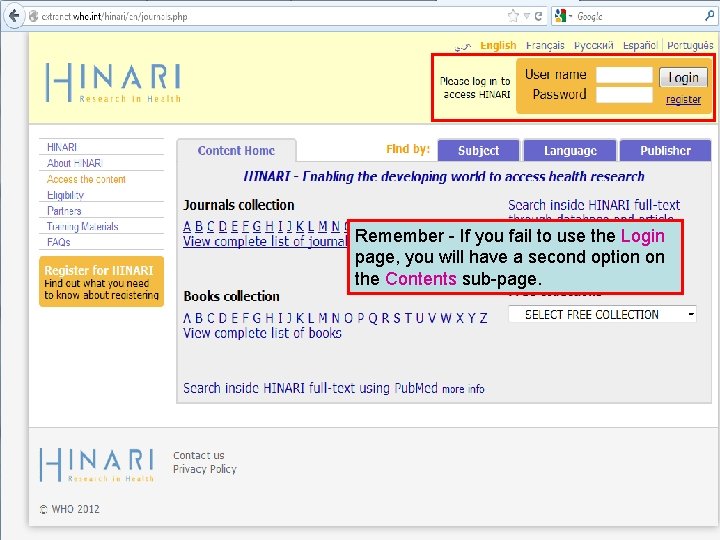The height and width of the screenshot is (540, 720).
Task: Click books letter Z link
Action: pyautogui.click(x=483, y=318)
